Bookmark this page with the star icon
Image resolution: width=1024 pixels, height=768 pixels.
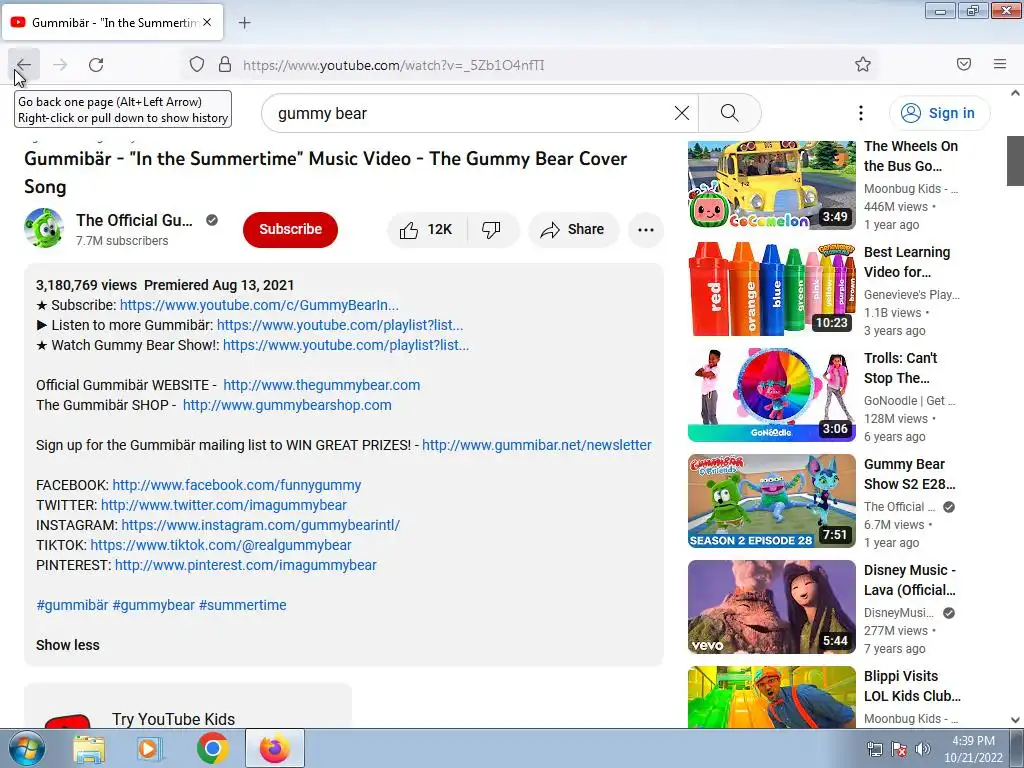(x=863, y=65)
